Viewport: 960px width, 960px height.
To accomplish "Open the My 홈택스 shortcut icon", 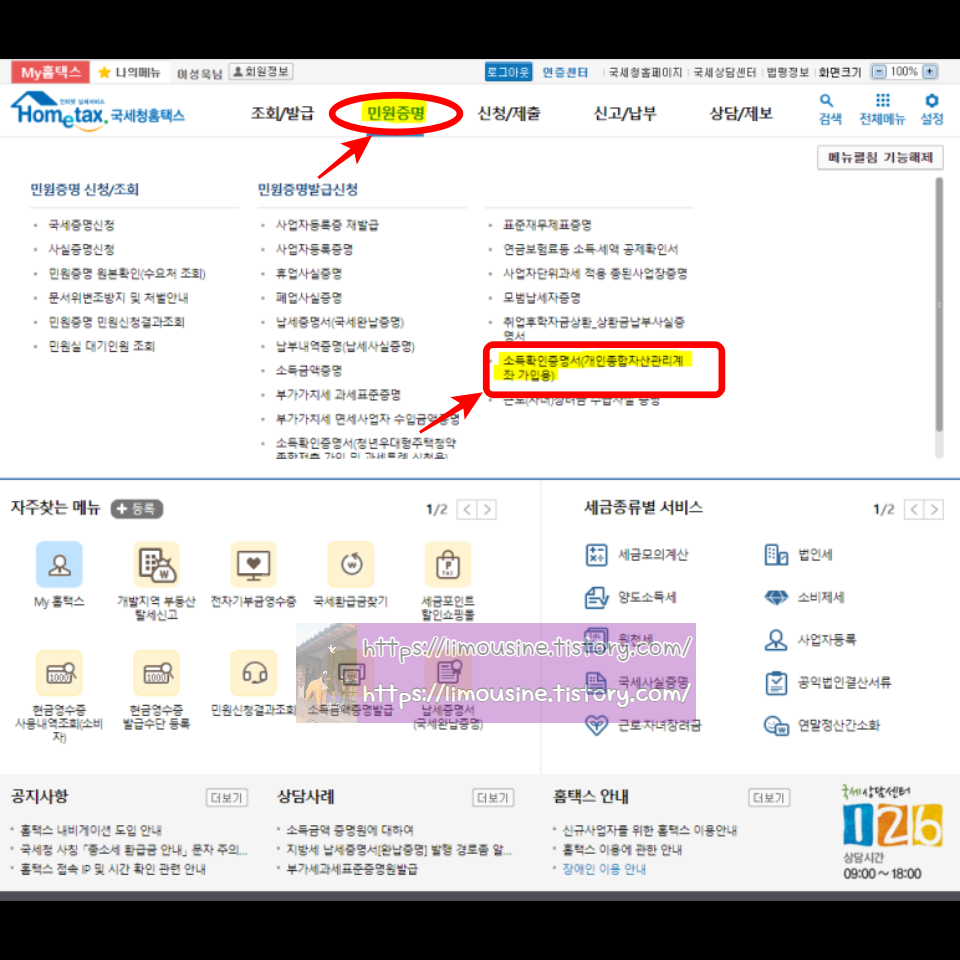I will click(x=59, y=564).
